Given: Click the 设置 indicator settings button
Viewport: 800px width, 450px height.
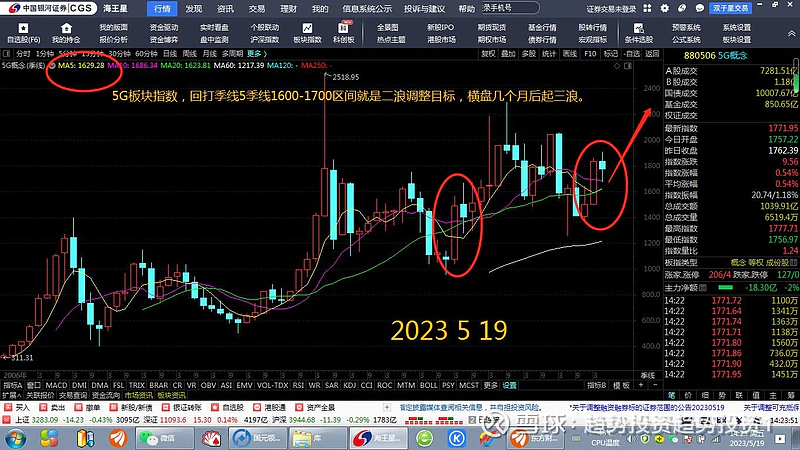Looking at the screenshot, I should (509, 385).
